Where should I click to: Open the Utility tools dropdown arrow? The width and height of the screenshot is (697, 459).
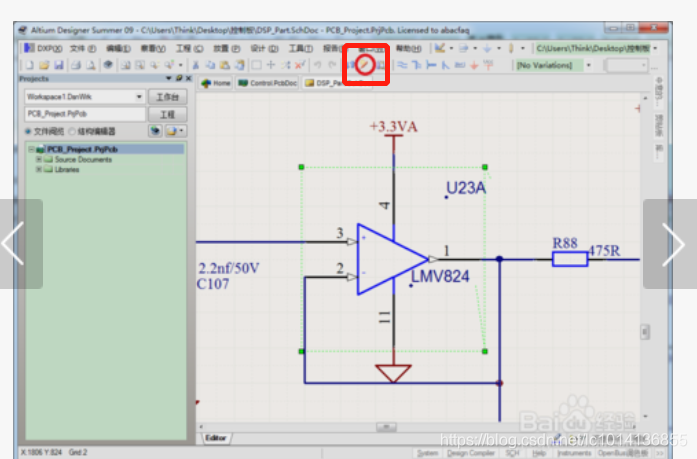pyautogui.click(x=451, y=48)
